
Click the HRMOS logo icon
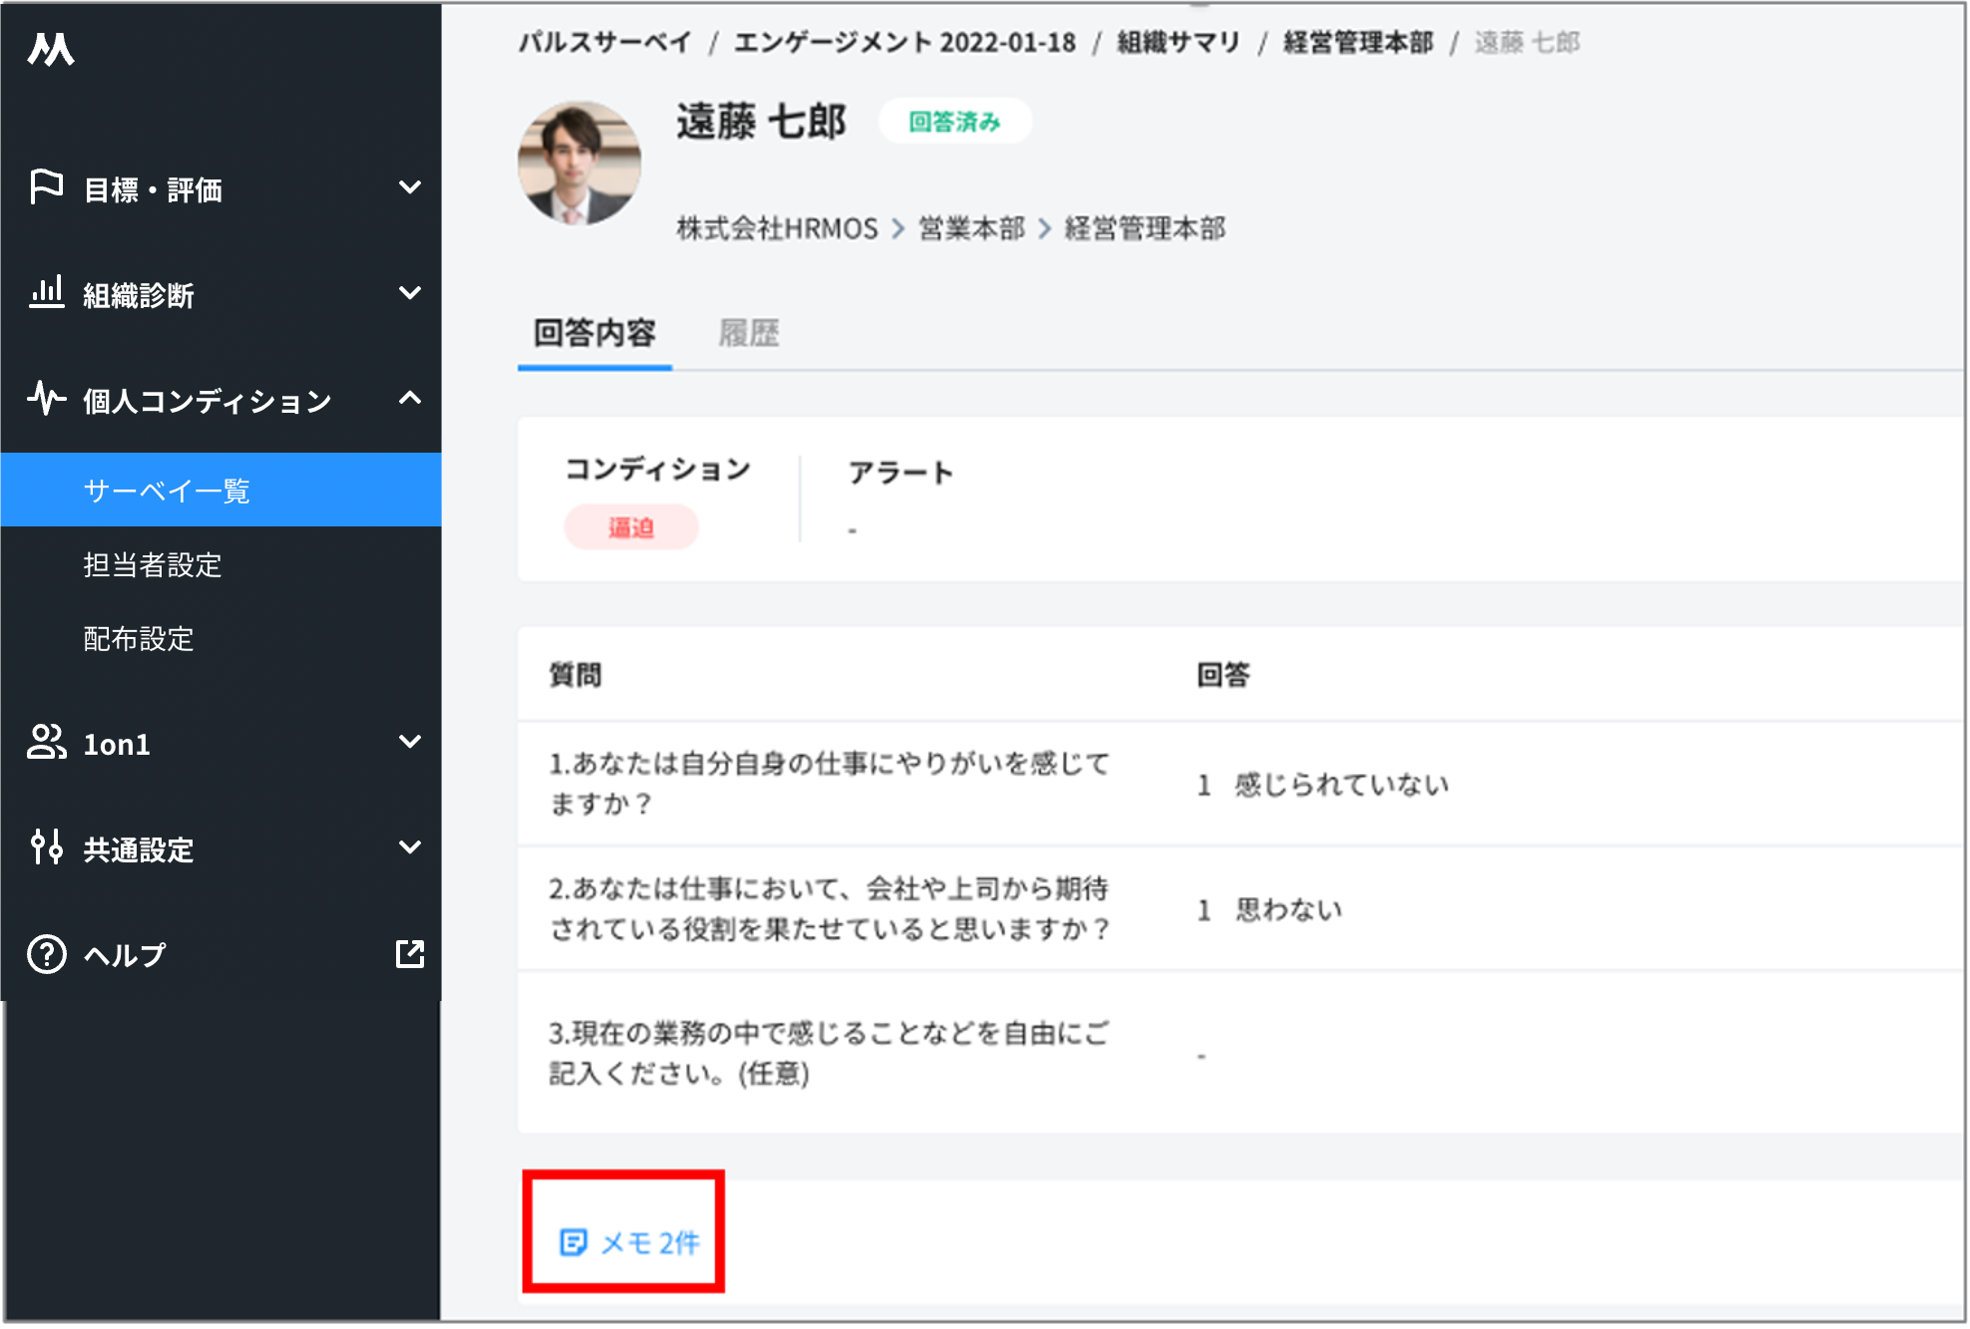point(51,48)
